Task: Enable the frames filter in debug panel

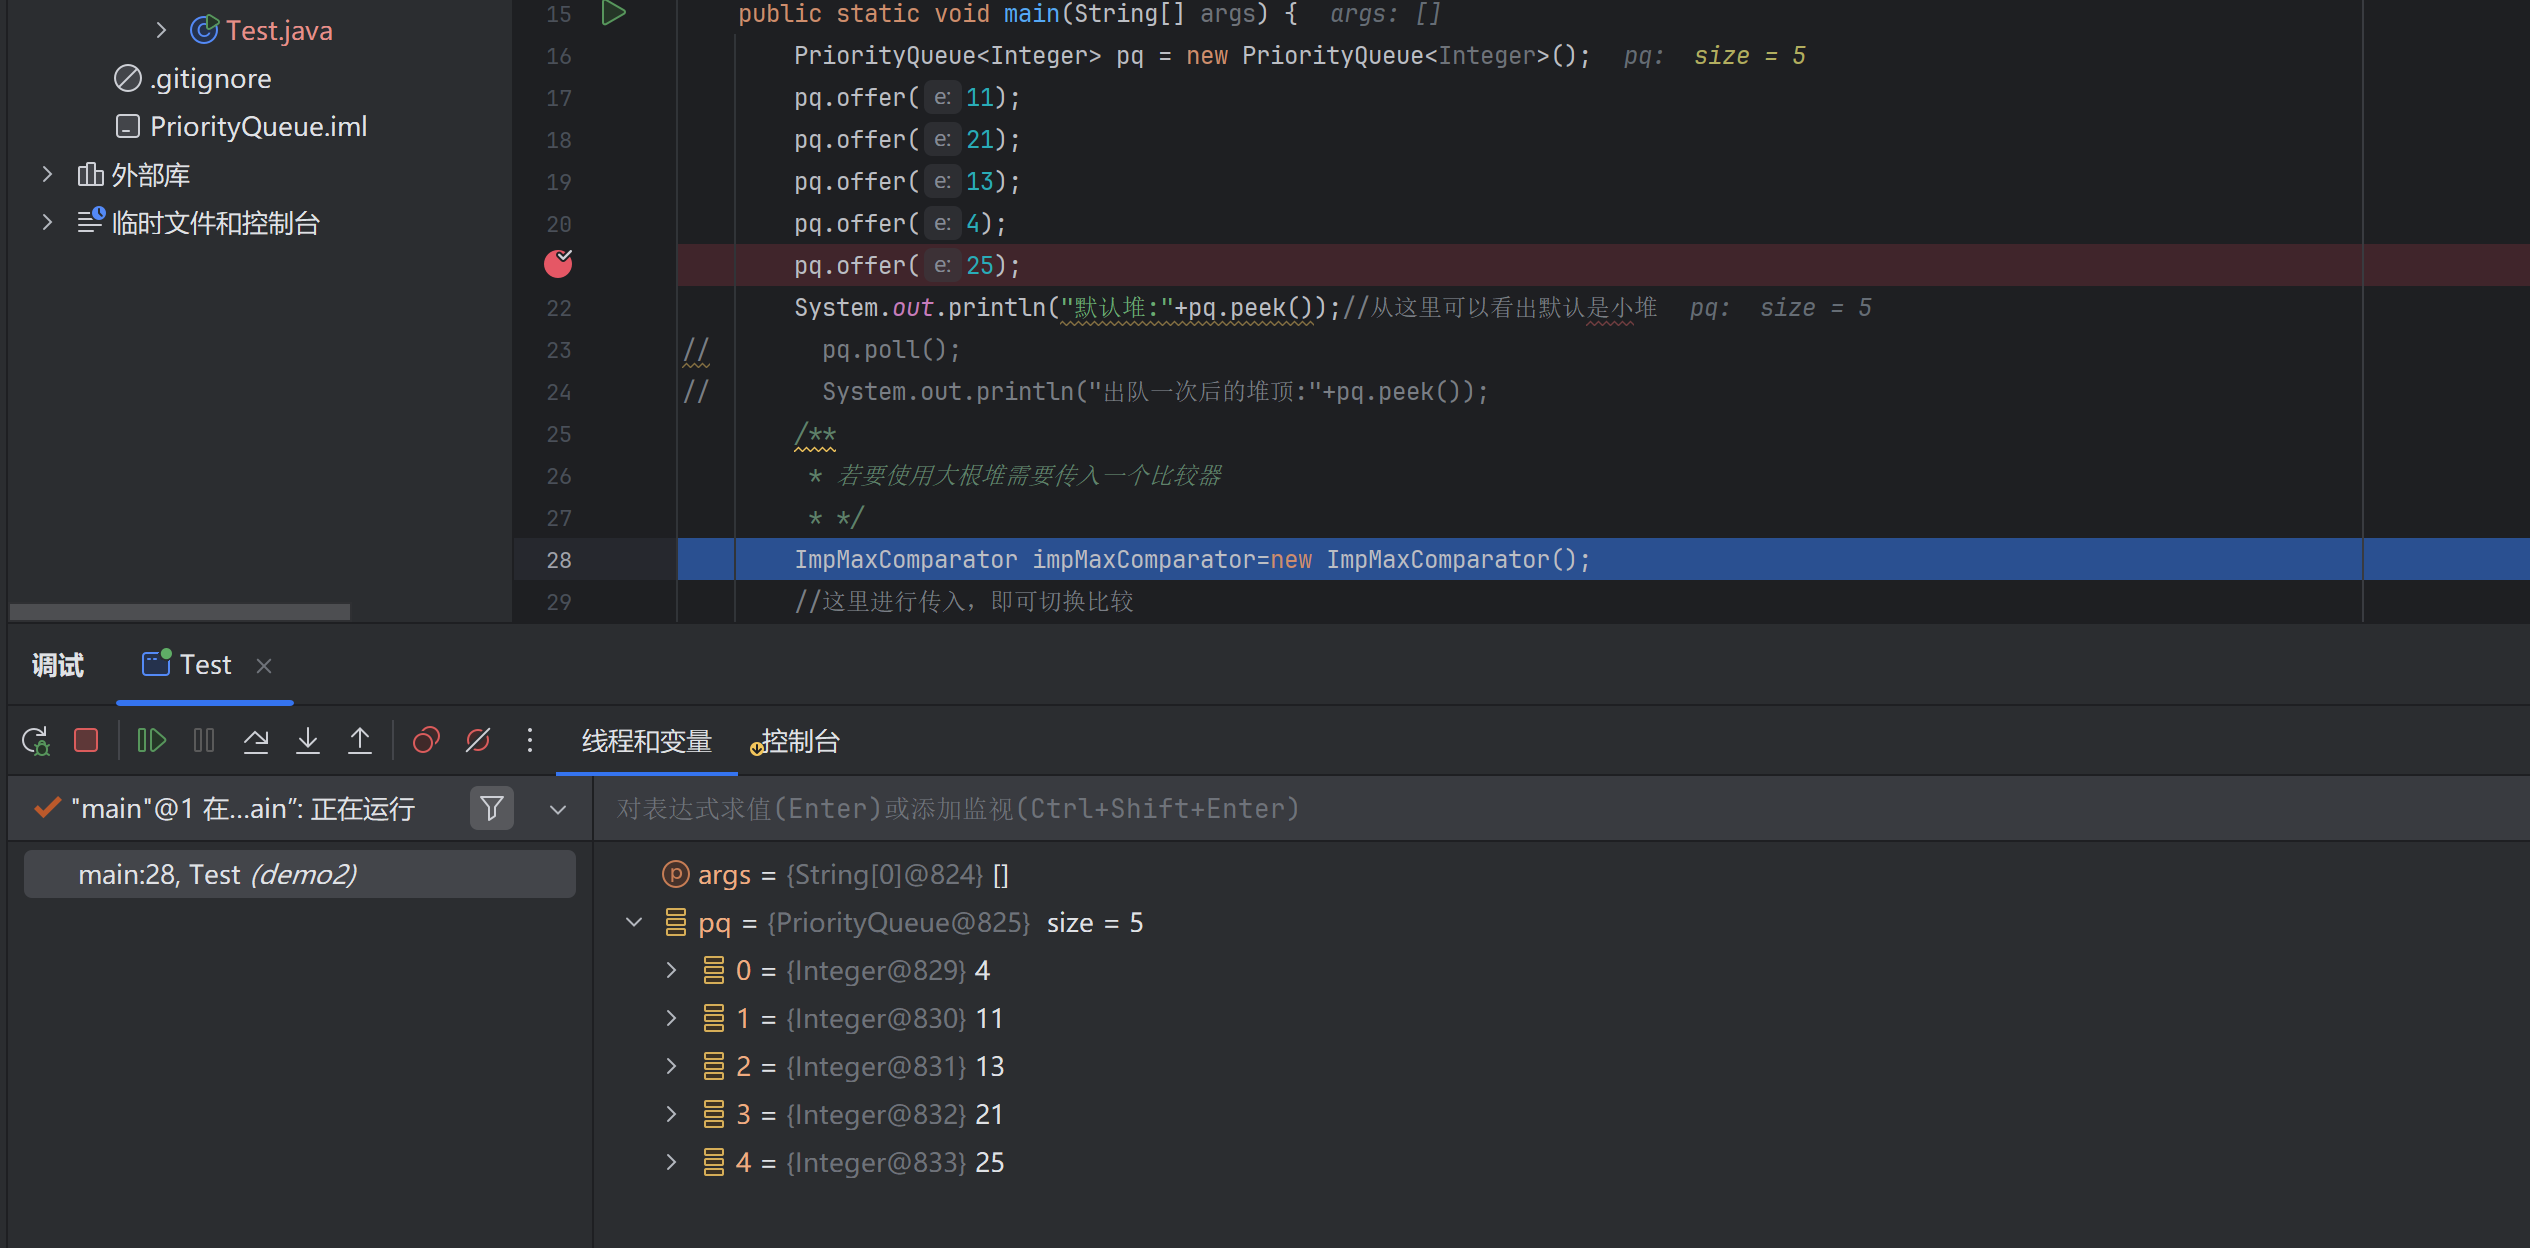Action: [x=491, y=807]
